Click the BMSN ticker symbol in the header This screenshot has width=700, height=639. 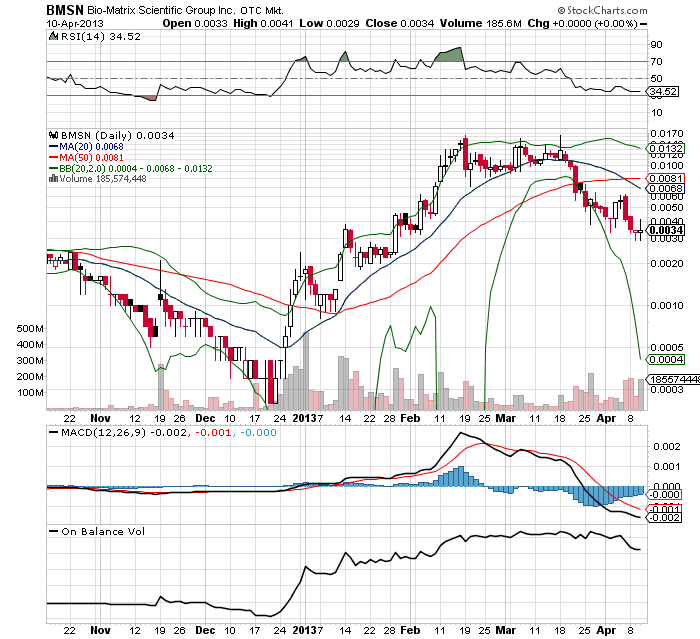[65, 10]
